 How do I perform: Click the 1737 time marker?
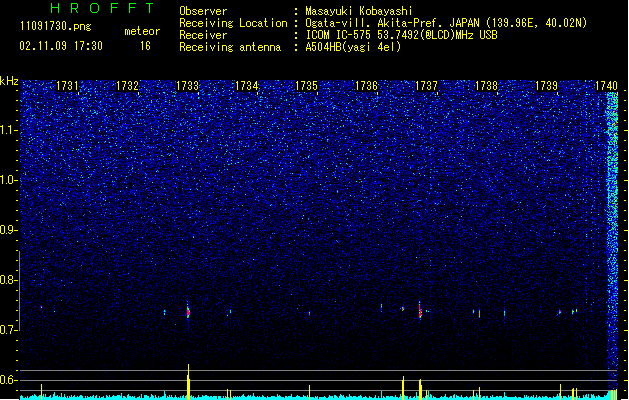point(426,86)
